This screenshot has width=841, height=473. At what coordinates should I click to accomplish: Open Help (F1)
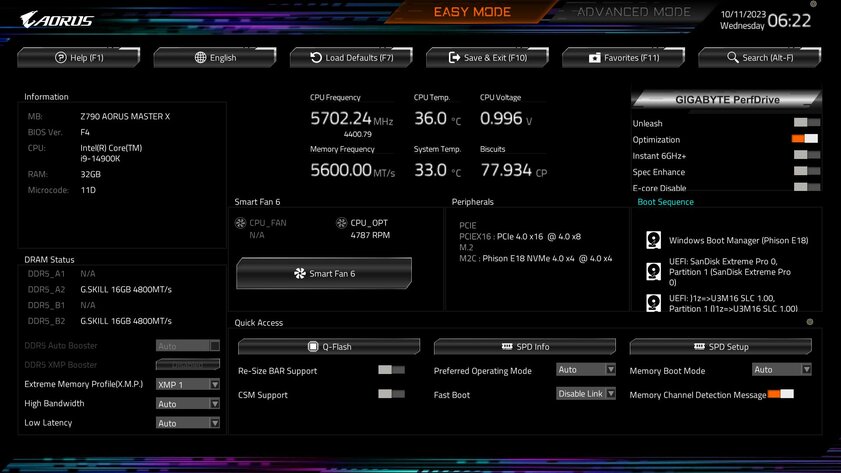click(x=79, y=57)
